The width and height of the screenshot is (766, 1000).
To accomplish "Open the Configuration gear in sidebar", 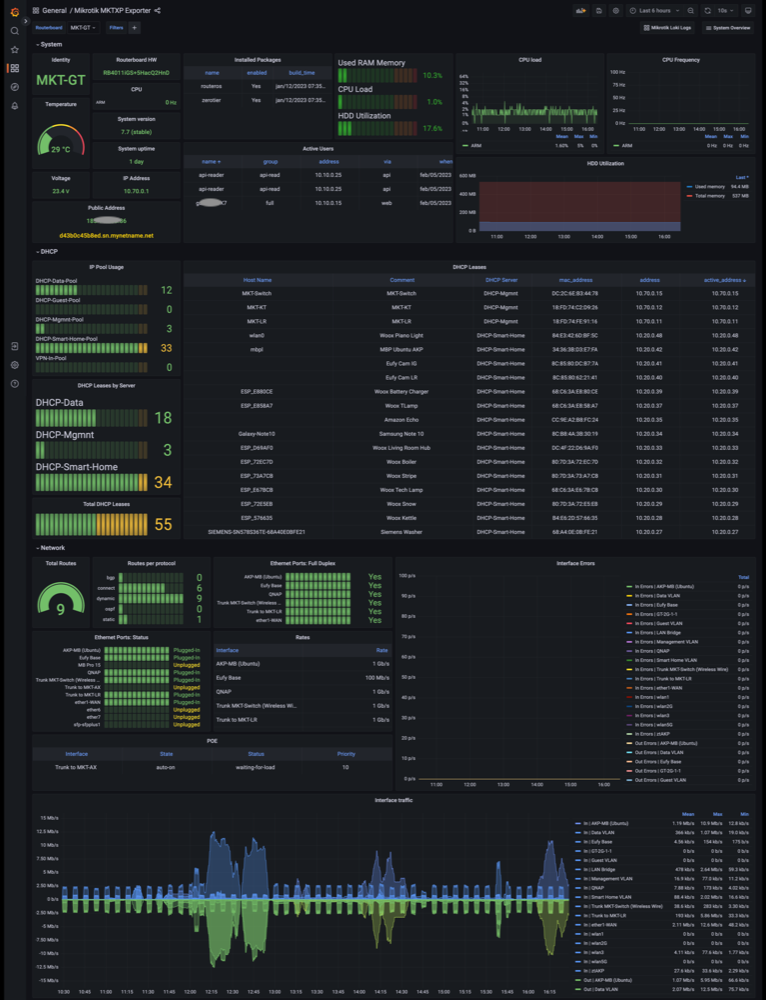I will (x=14, y=365).
